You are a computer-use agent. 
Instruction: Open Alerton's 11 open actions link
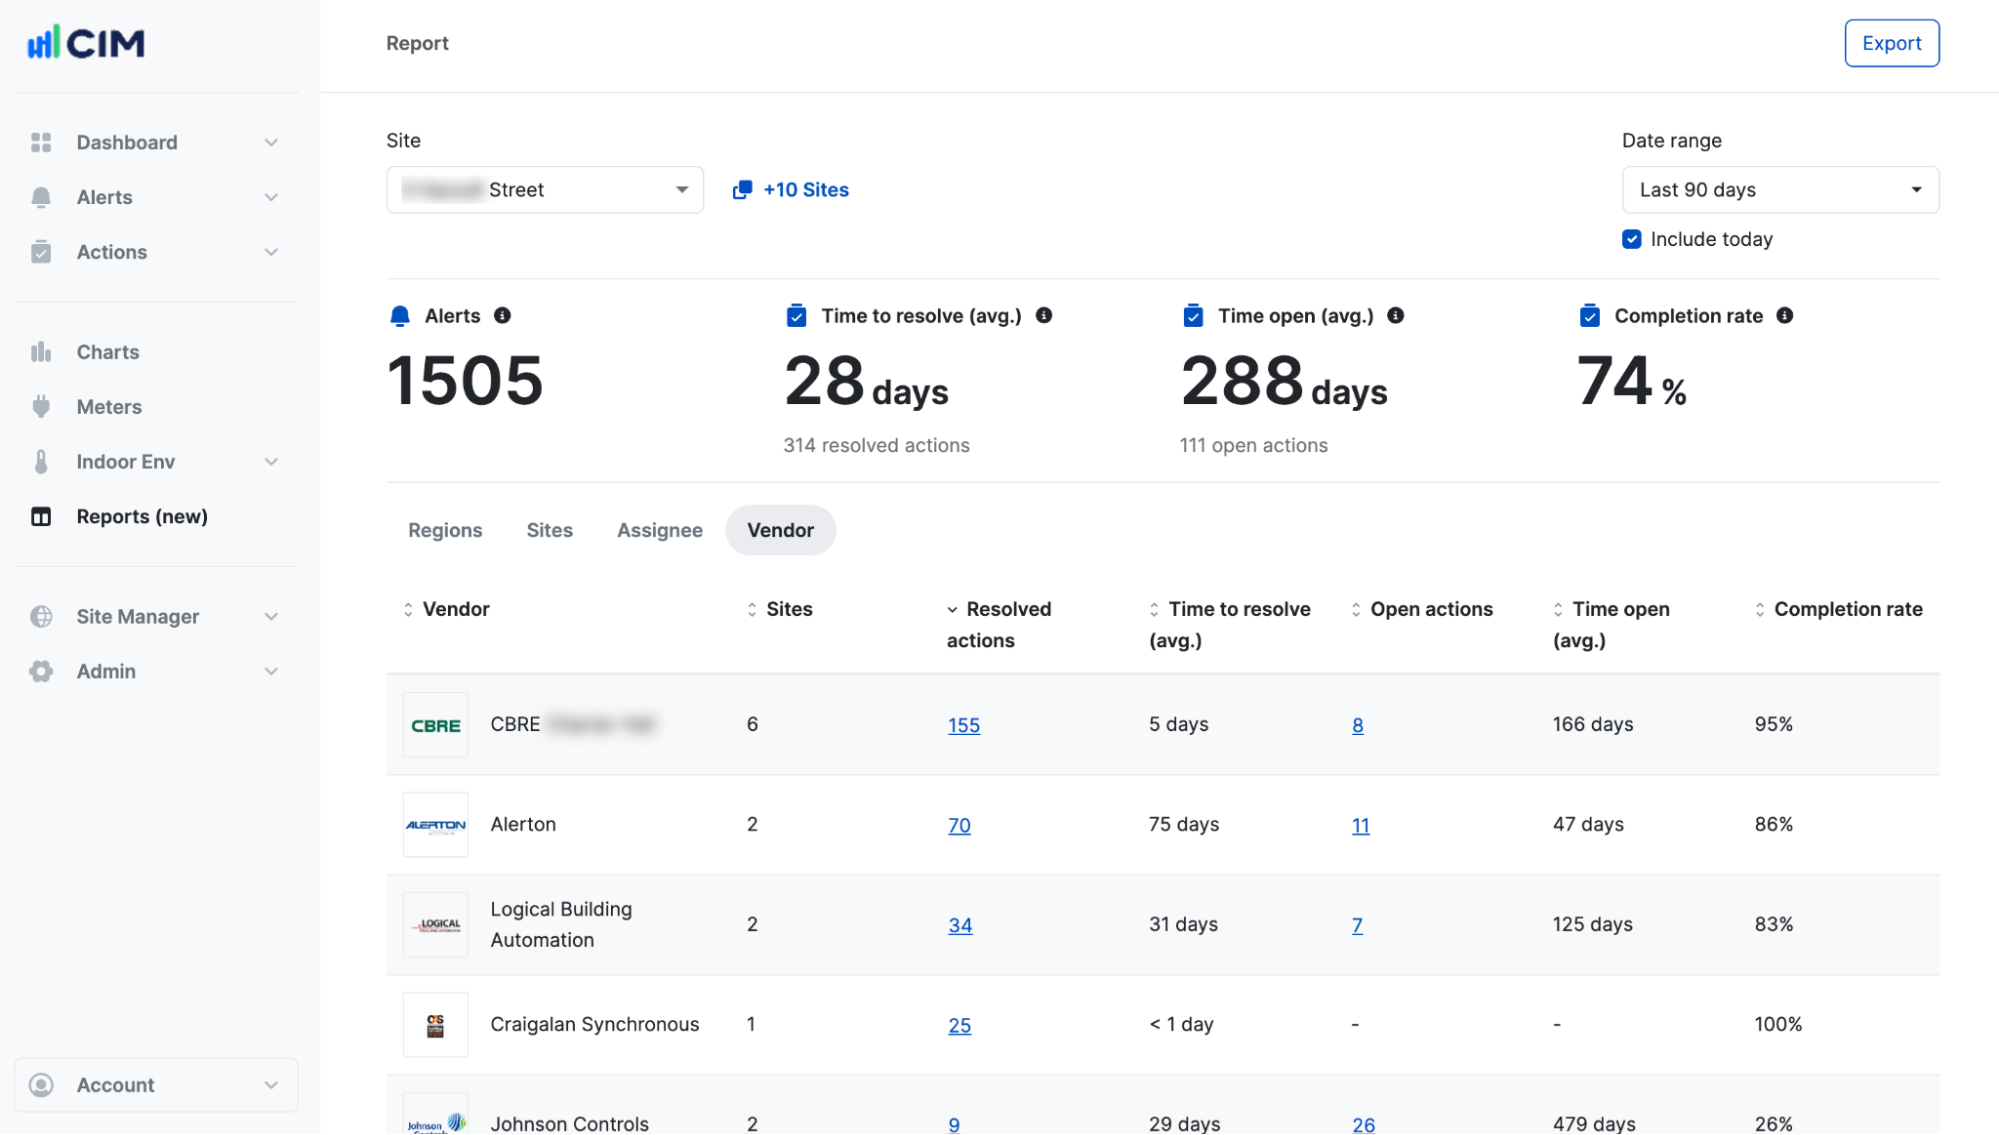point(1361,825)
